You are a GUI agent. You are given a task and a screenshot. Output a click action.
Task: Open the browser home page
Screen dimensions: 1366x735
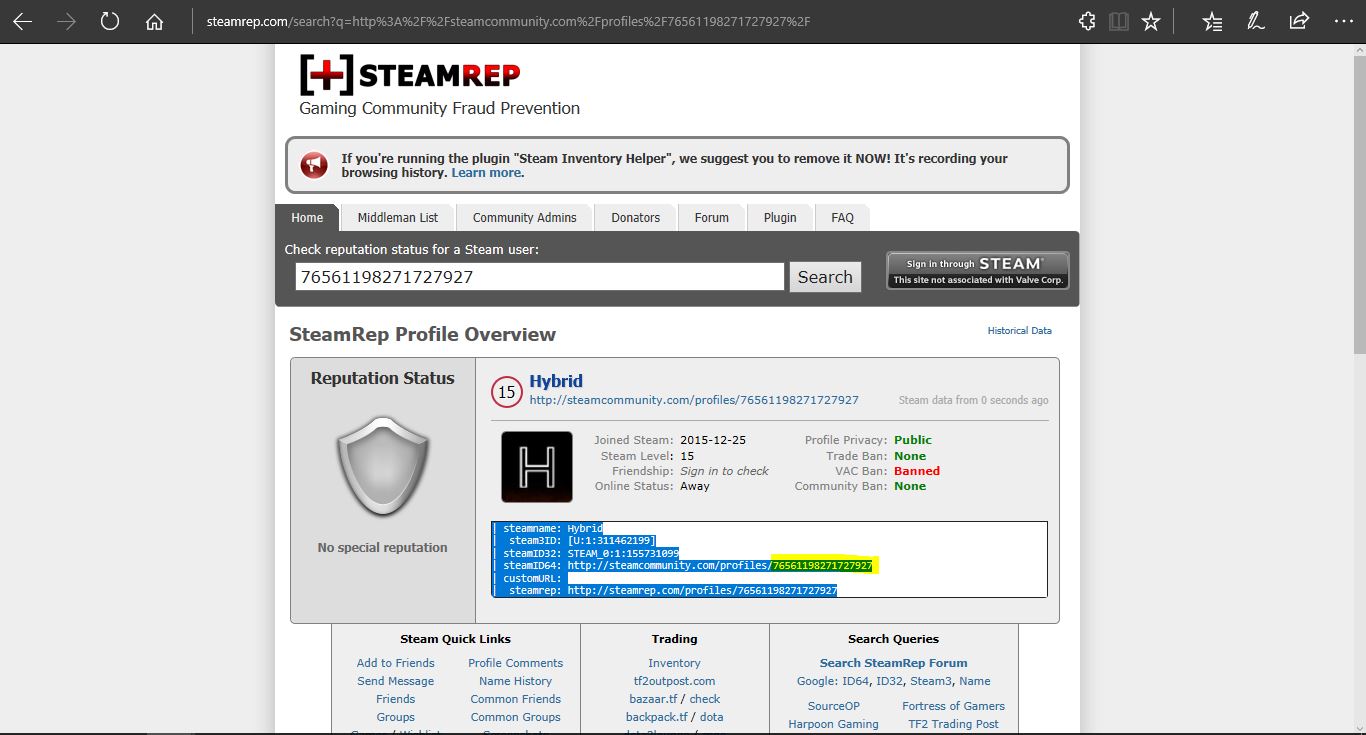154,21
